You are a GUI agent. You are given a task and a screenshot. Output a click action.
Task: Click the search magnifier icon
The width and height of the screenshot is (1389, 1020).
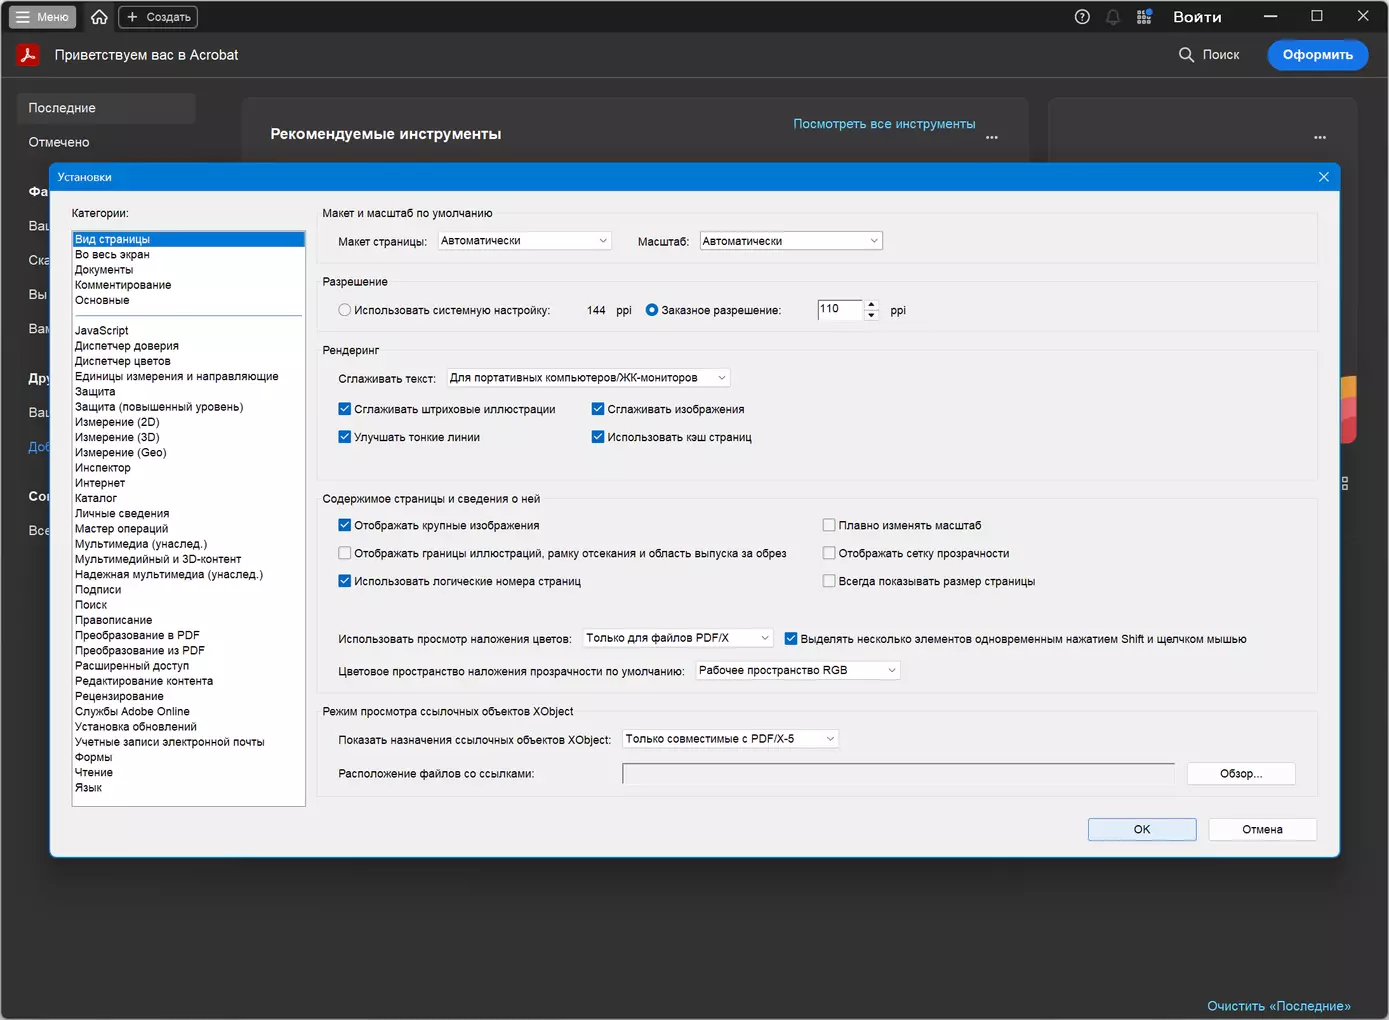click(1186, 55)
